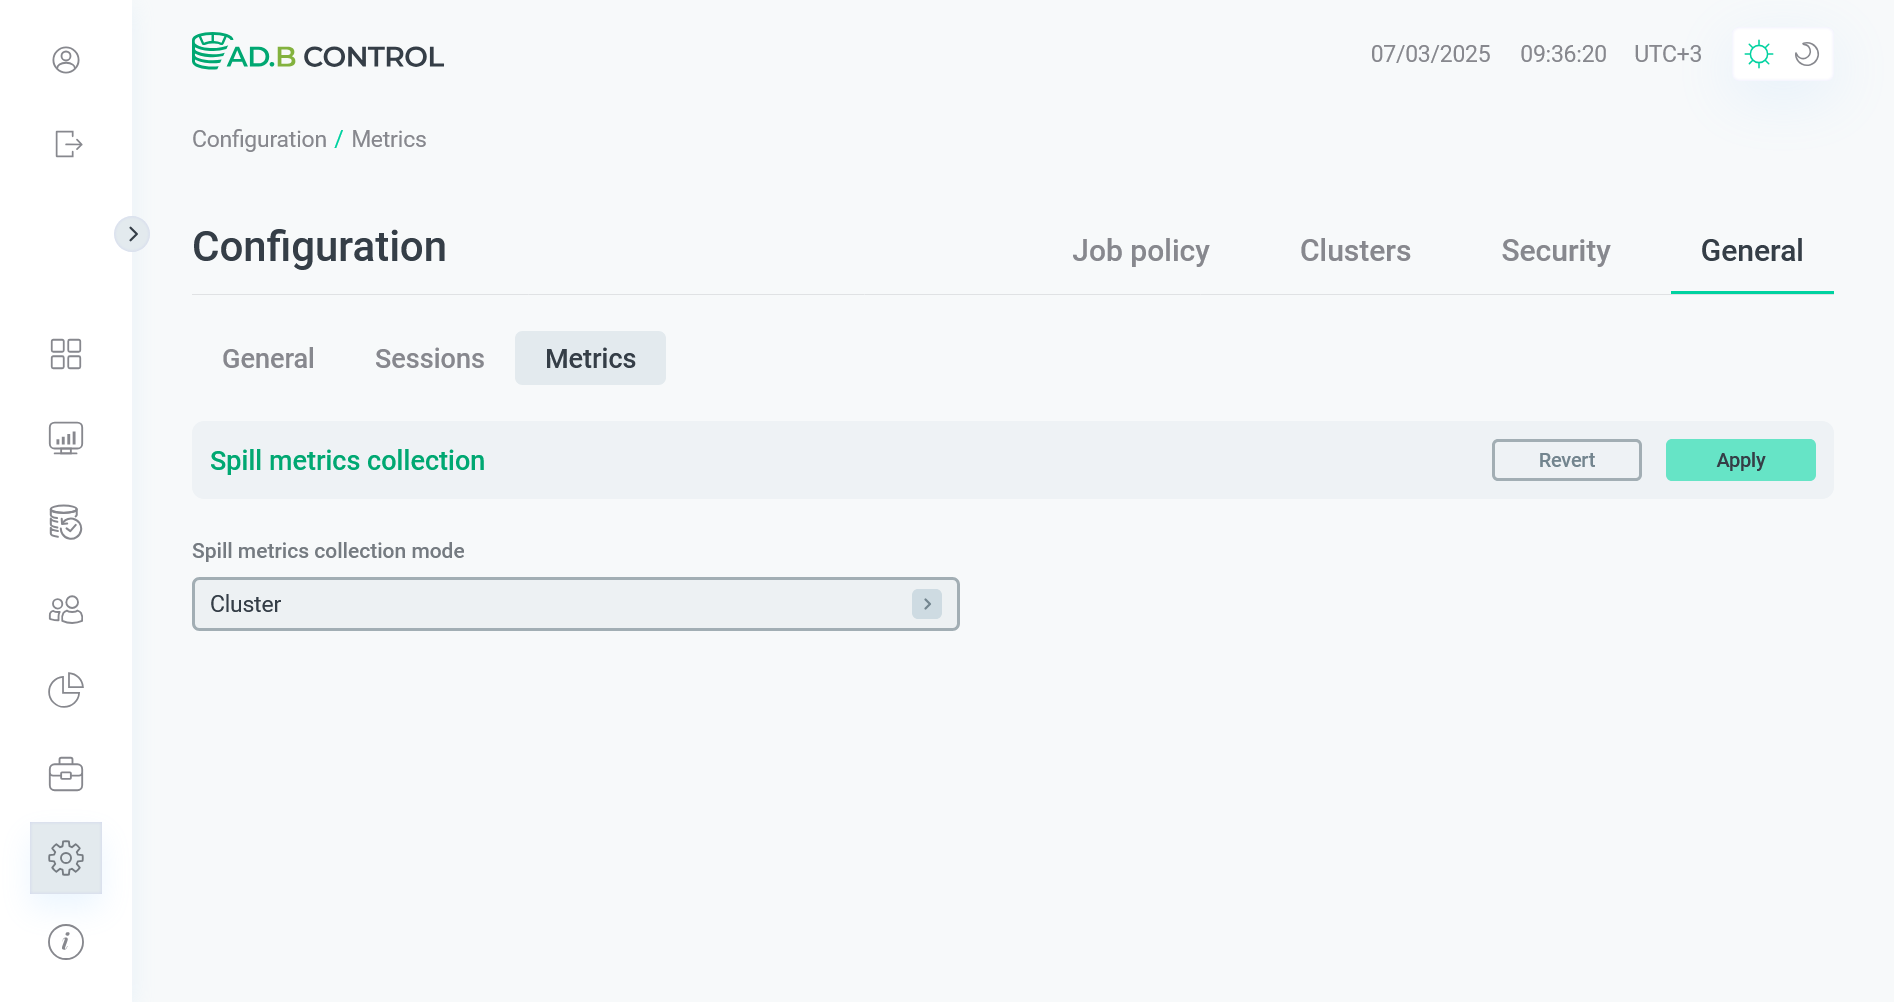Screen dimensions: 1894x1002
Task: Open the user profile icon
Action: point(66,60)
